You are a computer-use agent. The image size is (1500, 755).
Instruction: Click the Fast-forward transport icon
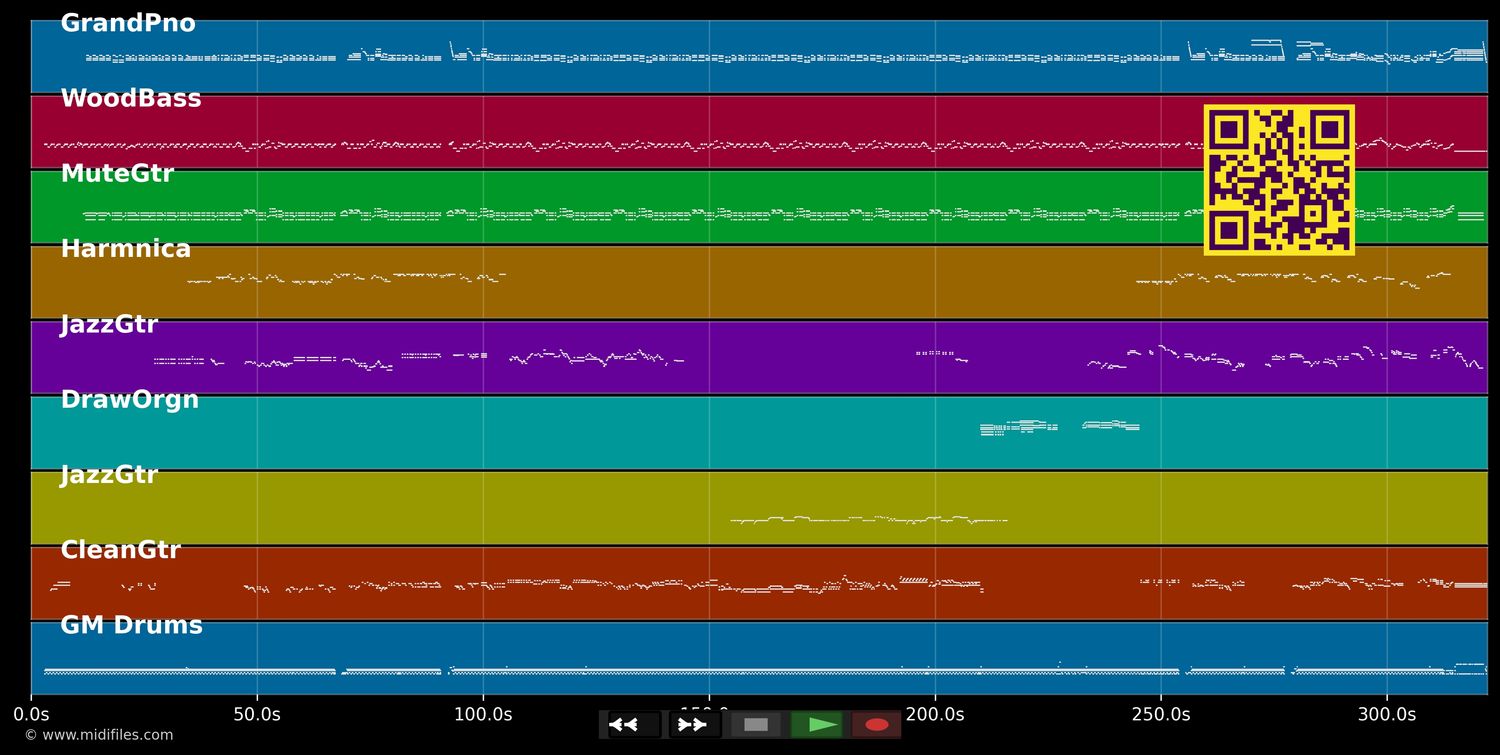[x=692, y=724]
